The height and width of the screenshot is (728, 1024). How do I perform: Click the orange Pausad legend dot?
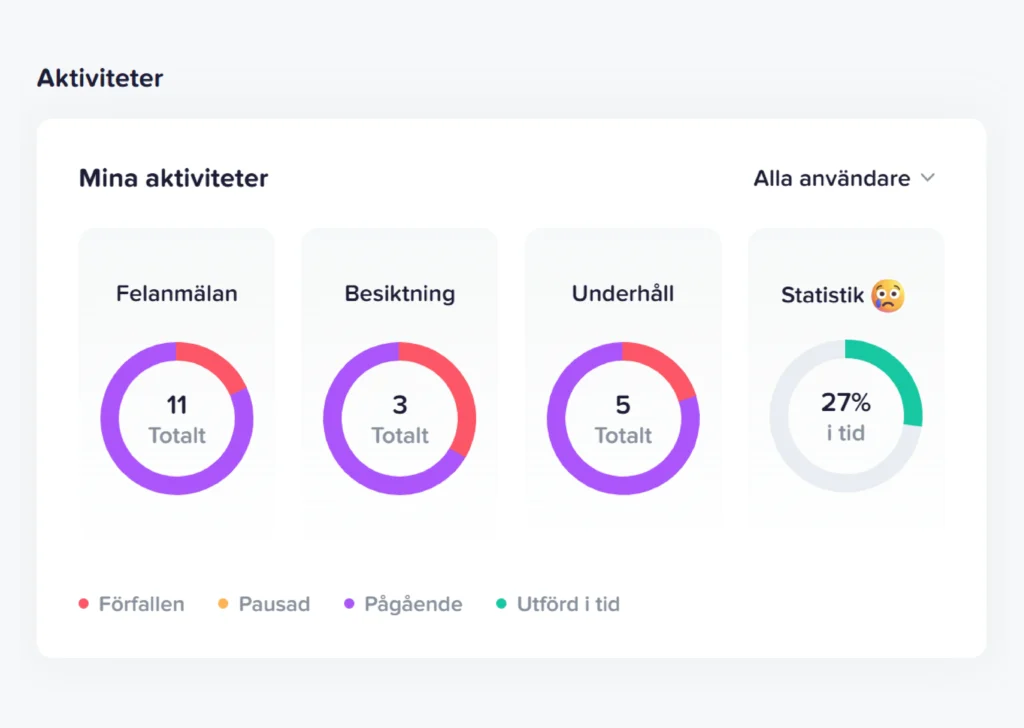click(223, 604)
